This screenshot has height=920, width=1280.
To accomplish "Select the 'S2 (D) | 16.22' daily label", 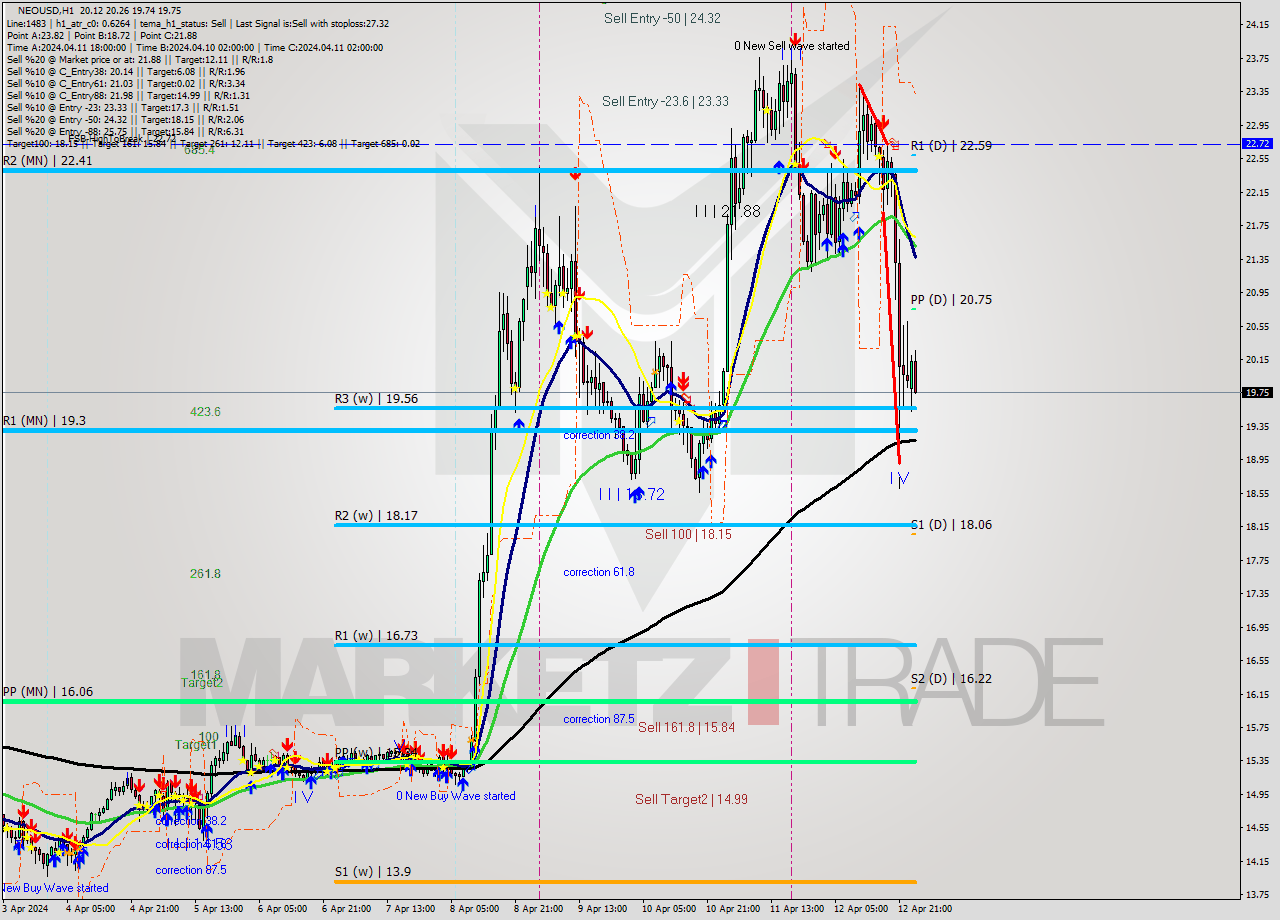I will [x=951, y=679].
